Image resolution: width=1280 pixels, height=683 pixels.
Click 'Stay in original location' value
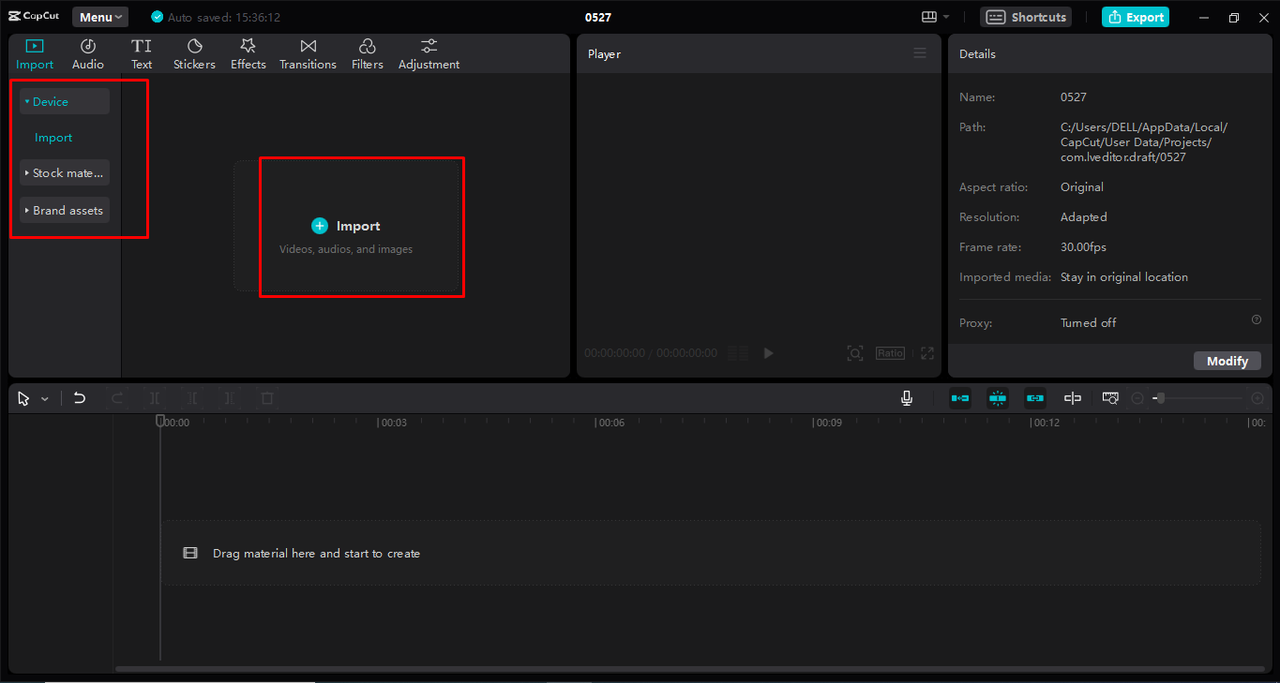[1124, 277]
